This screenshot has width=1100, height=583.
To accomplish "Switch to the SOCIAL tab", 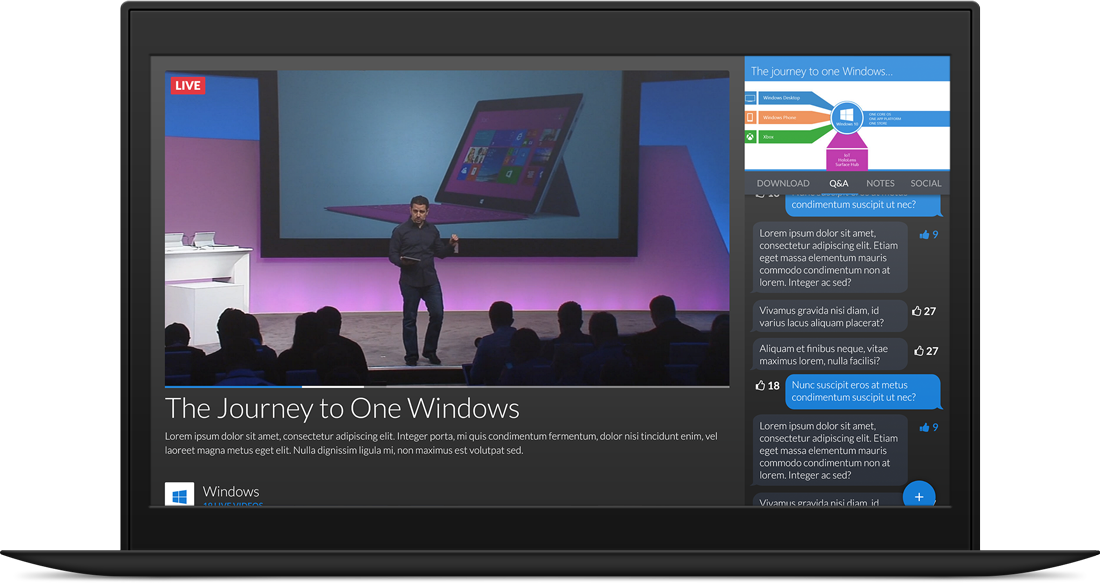I will 926,183.
